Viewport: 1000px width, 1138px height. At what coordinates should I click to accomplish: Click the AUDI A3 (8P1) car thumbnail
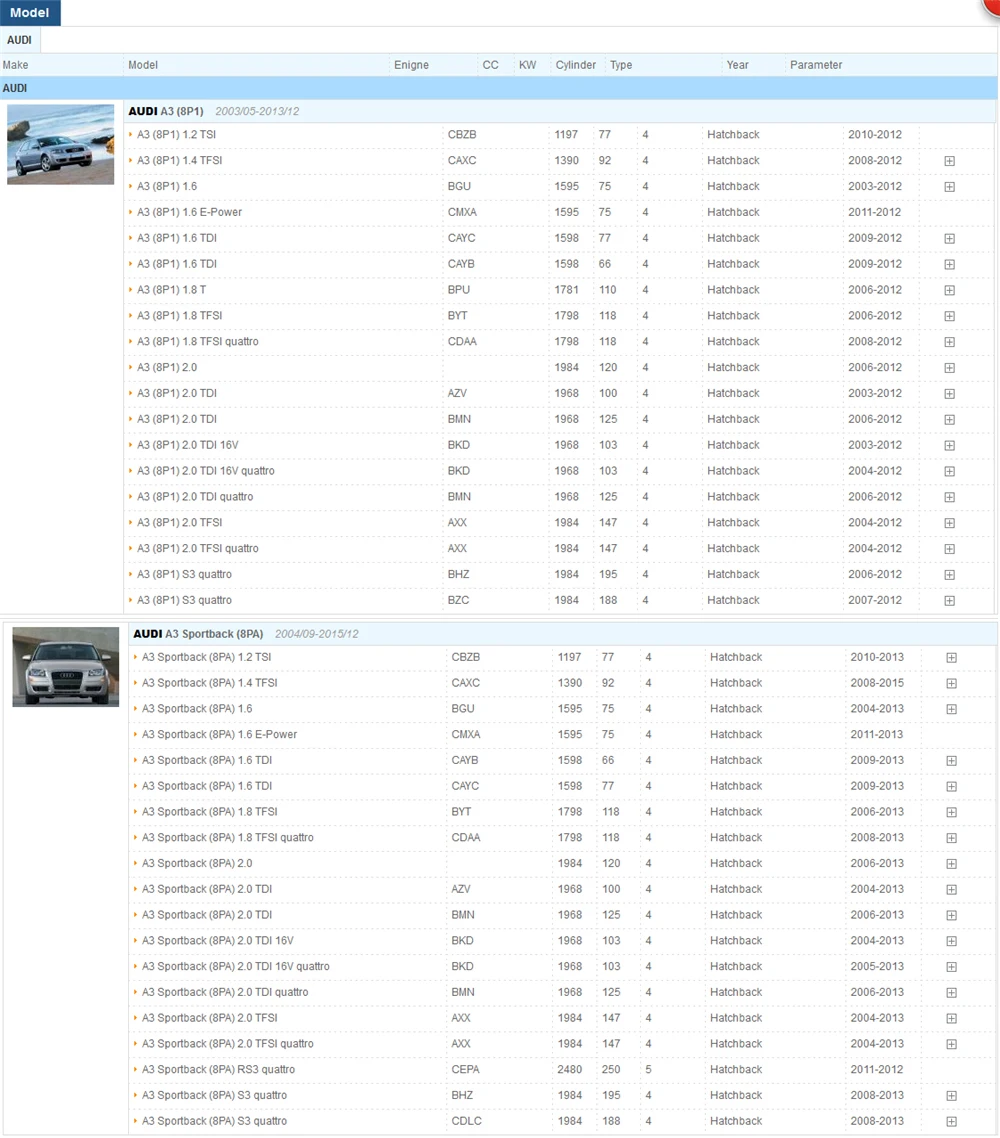(60, 144)
